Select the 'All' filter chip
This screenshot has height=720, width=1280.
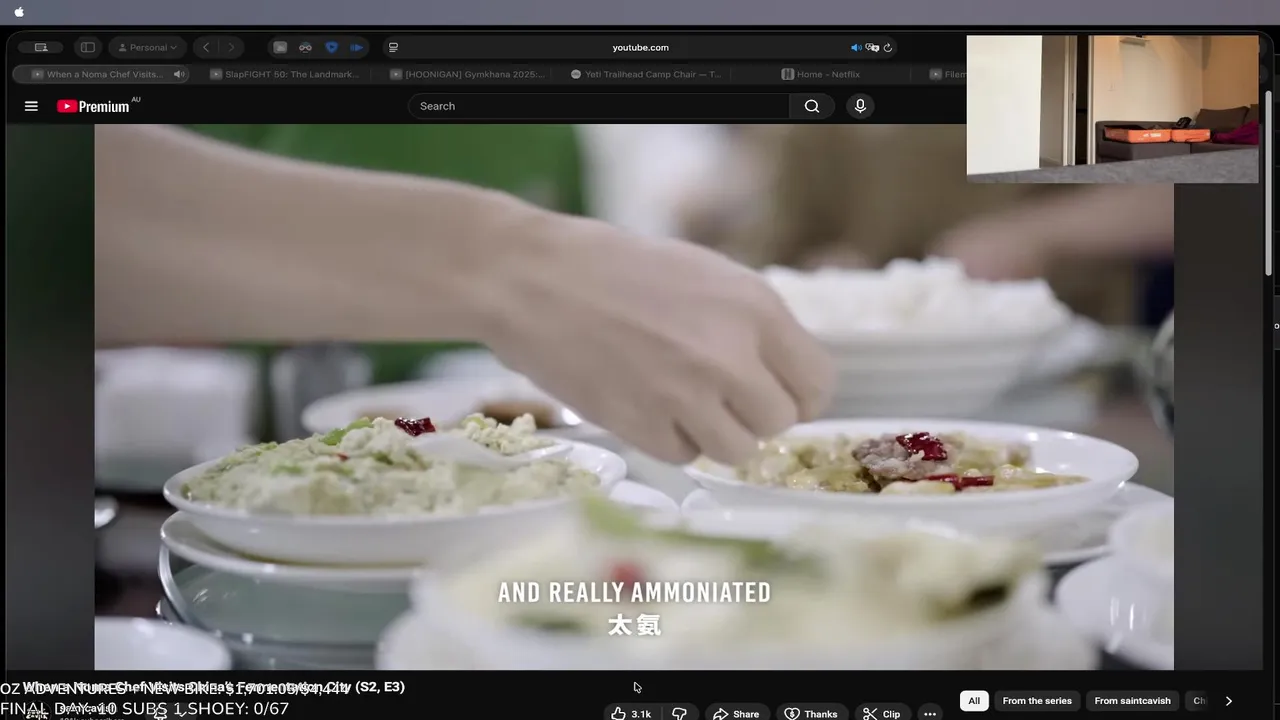tap(974, 701)
